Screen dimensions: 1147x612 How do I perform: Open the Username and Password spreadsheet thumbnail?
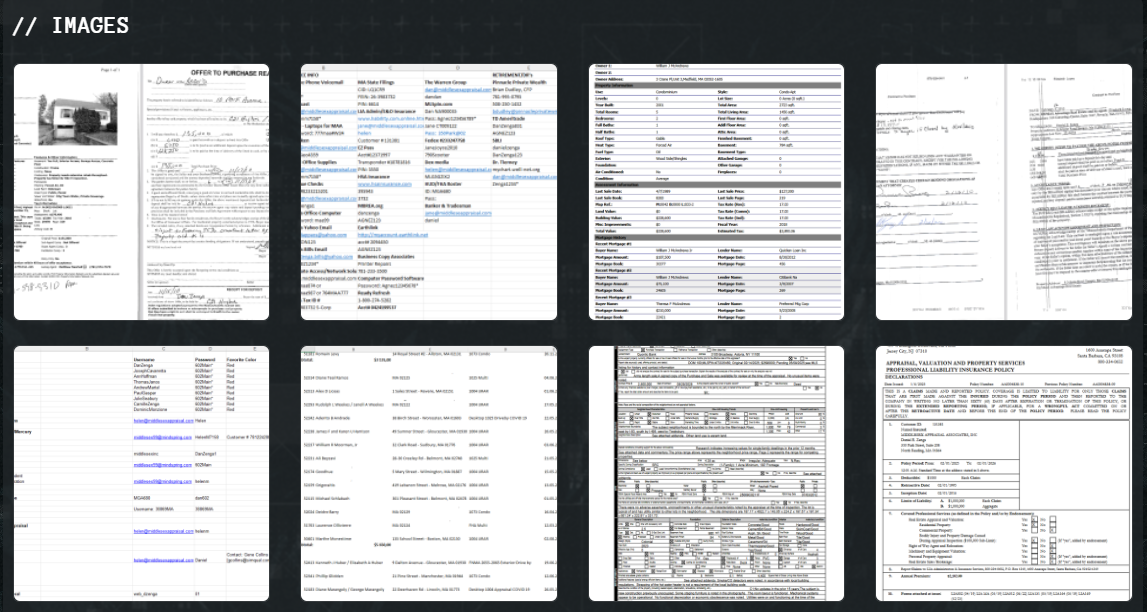click(141, 474)
